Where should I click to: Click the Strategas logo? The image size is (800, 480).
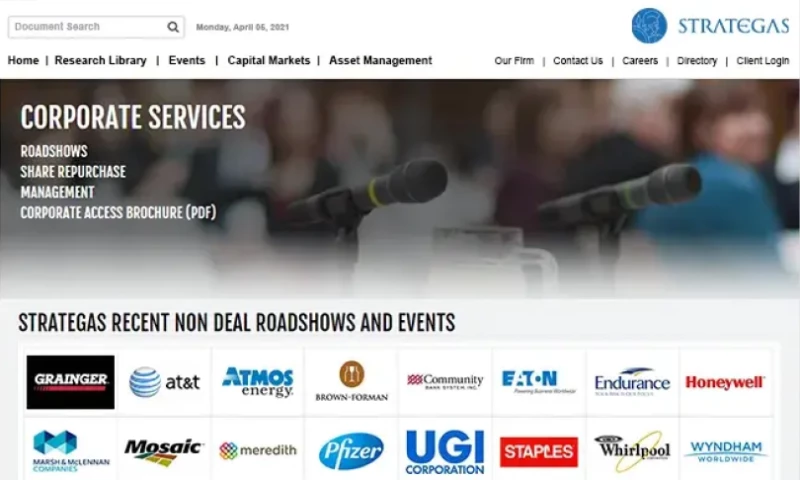[x=710, y=26]
